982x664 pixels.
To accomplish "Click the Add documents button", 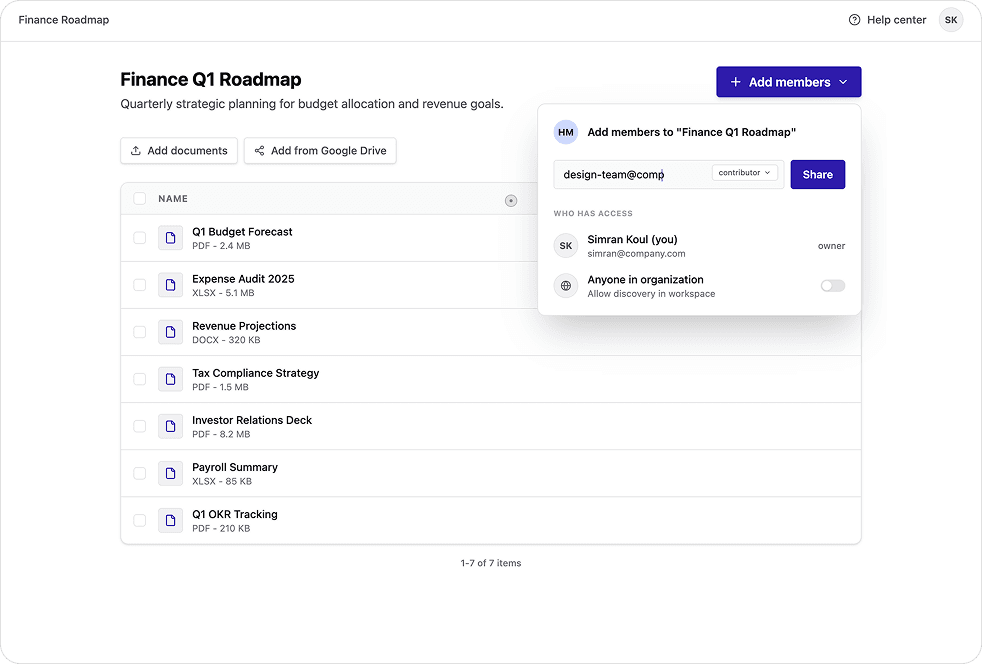I will tap(179, 151).
